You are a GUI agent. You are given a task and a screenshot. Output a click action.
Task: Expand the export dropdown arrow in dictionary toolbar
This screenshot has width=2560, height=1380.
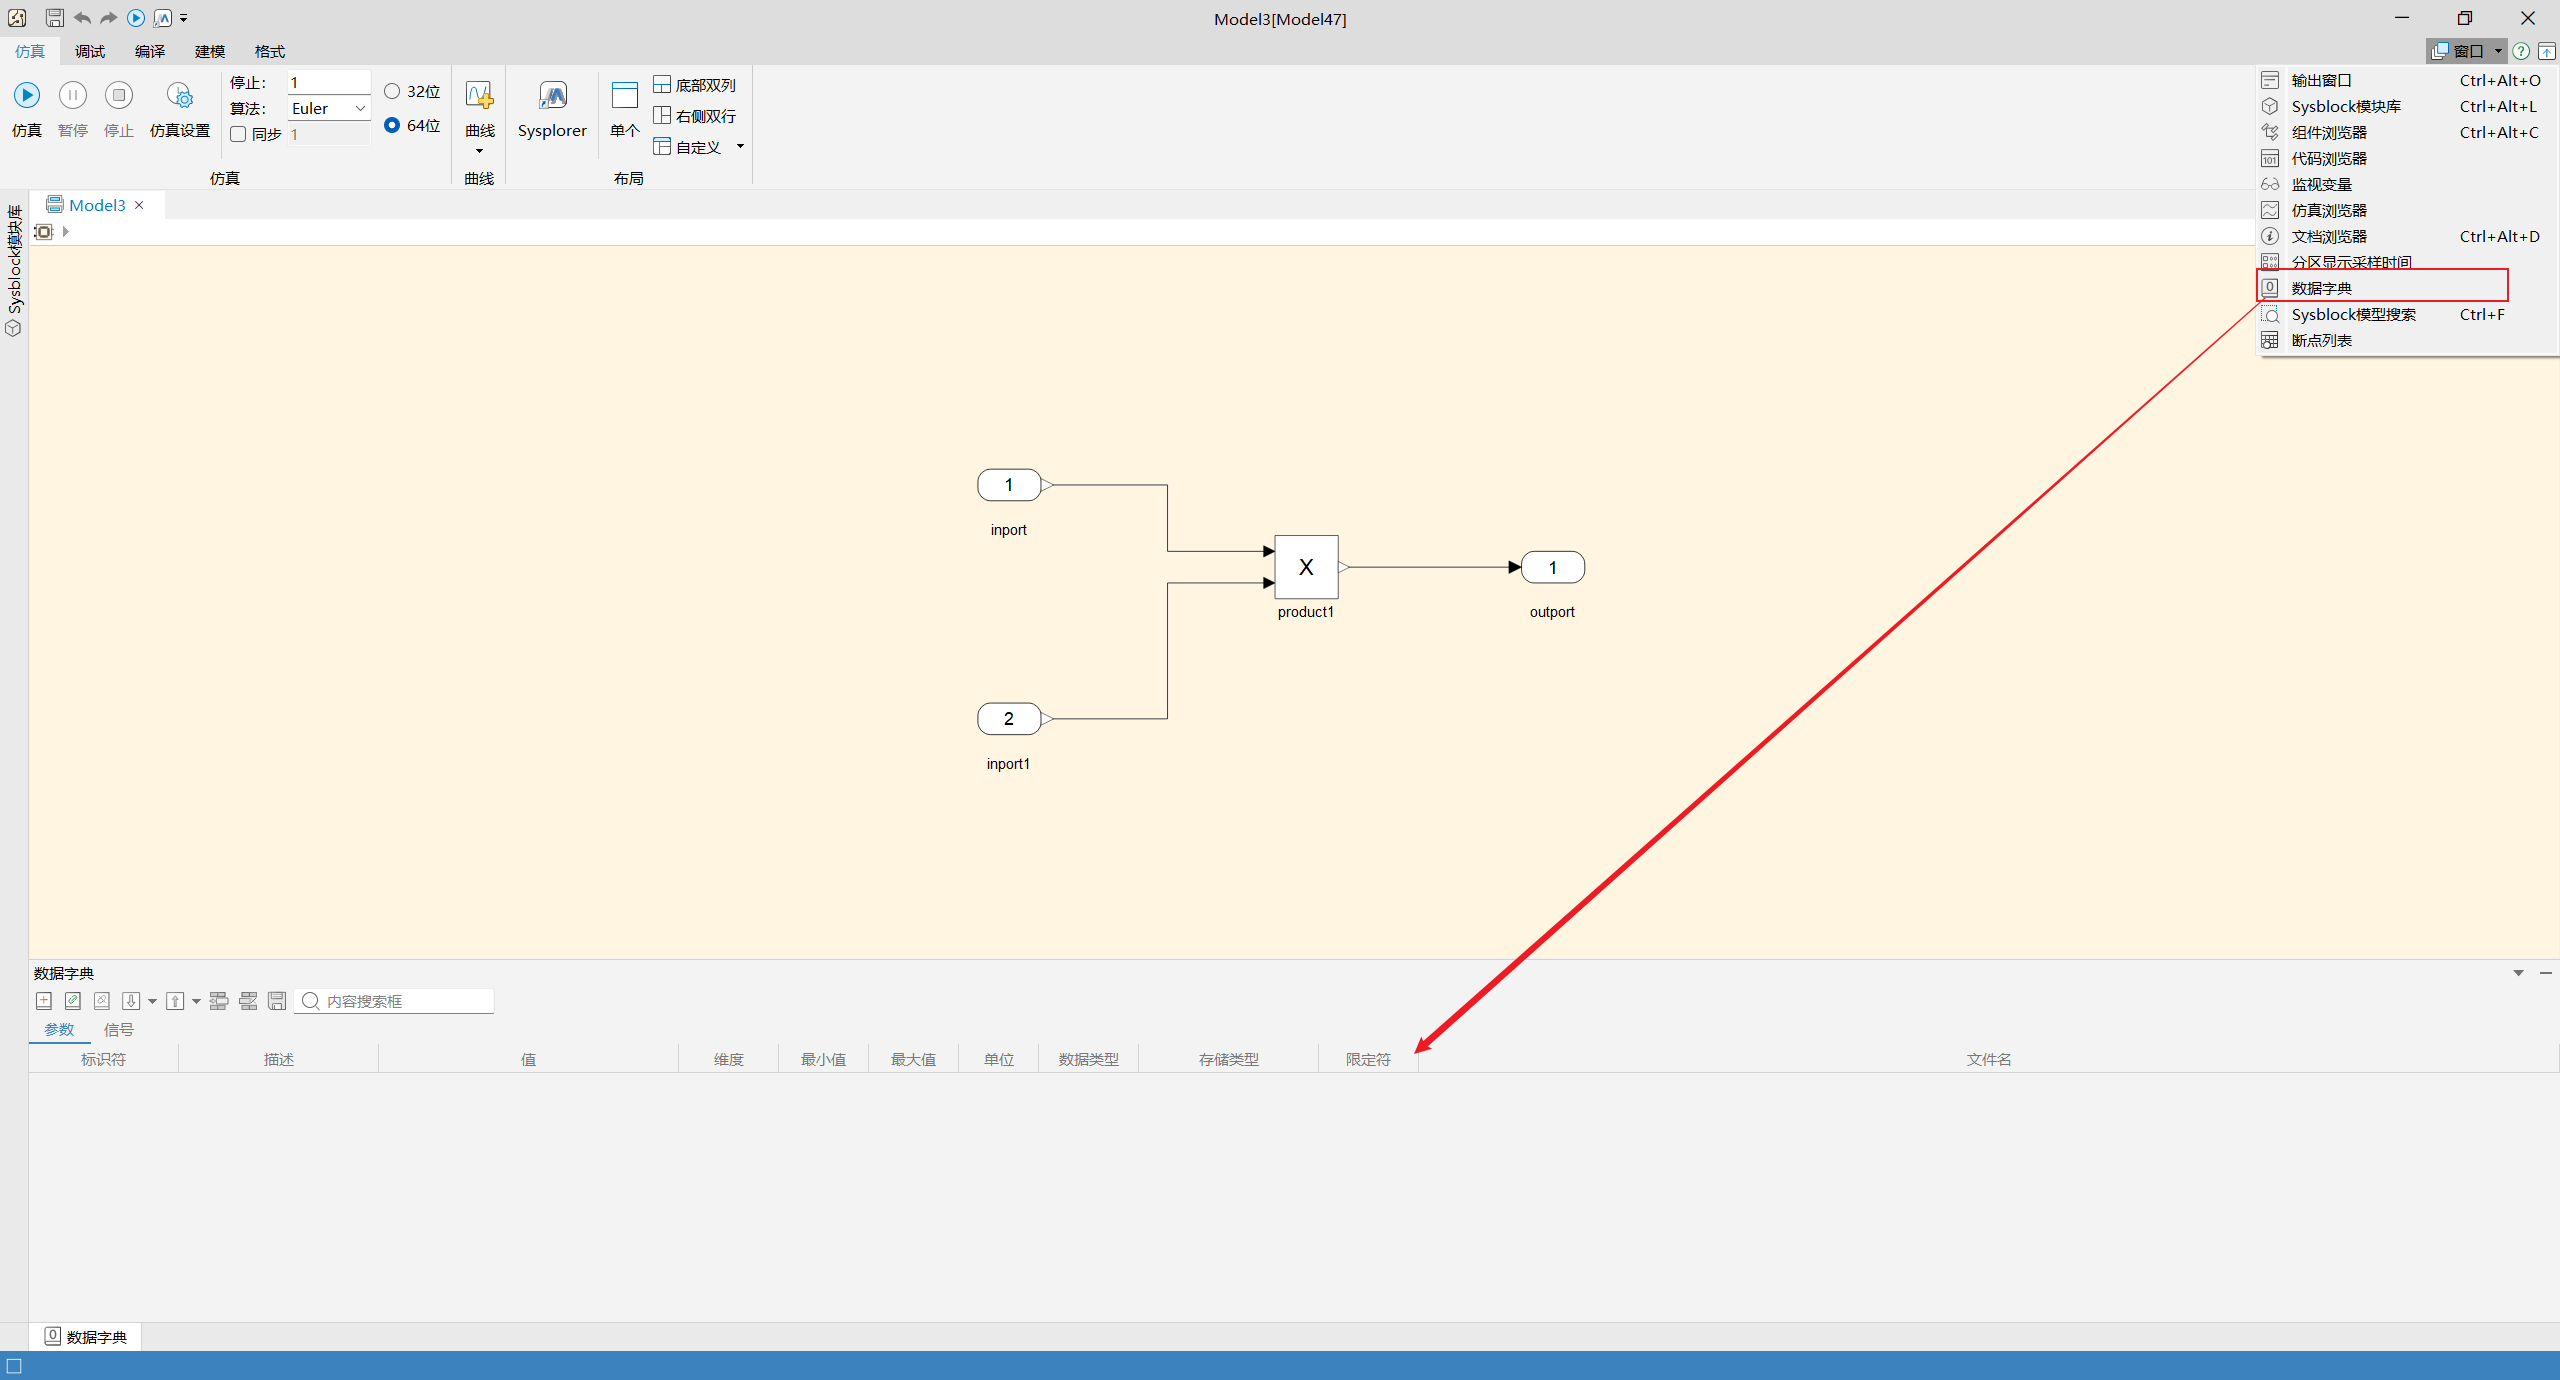click(x=196, y=1001)
